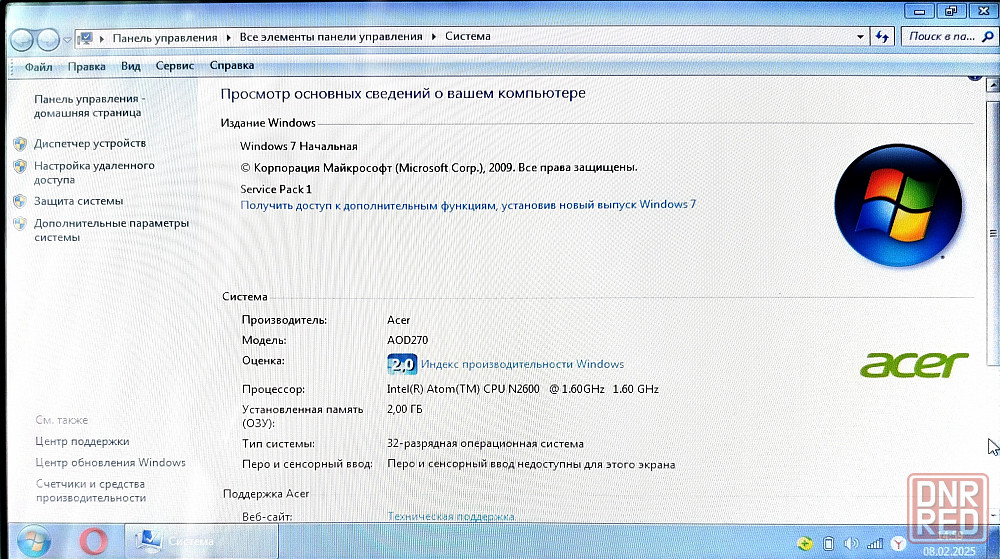Open 'Техническая поддержка' website link
Image resolution: width=1000 pixels, height=559 pixels.
pyautogui.click(x=451, y=516)
